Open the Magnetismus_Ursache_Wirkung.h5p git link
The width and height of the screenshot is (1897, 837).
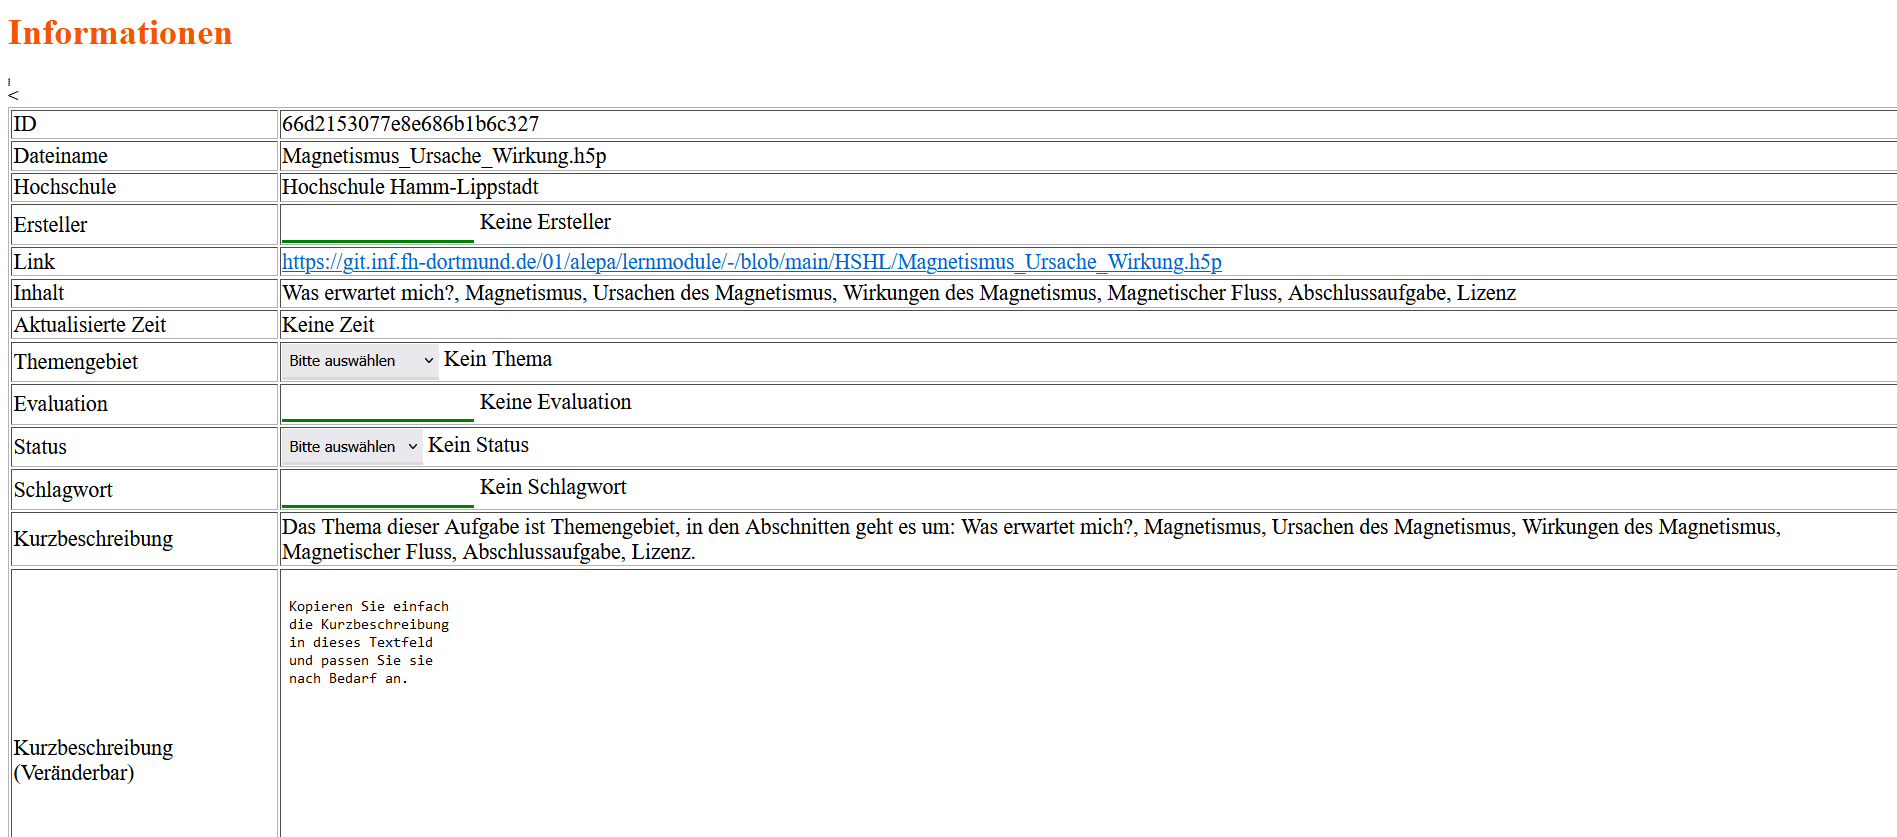(x=751, y=262)
